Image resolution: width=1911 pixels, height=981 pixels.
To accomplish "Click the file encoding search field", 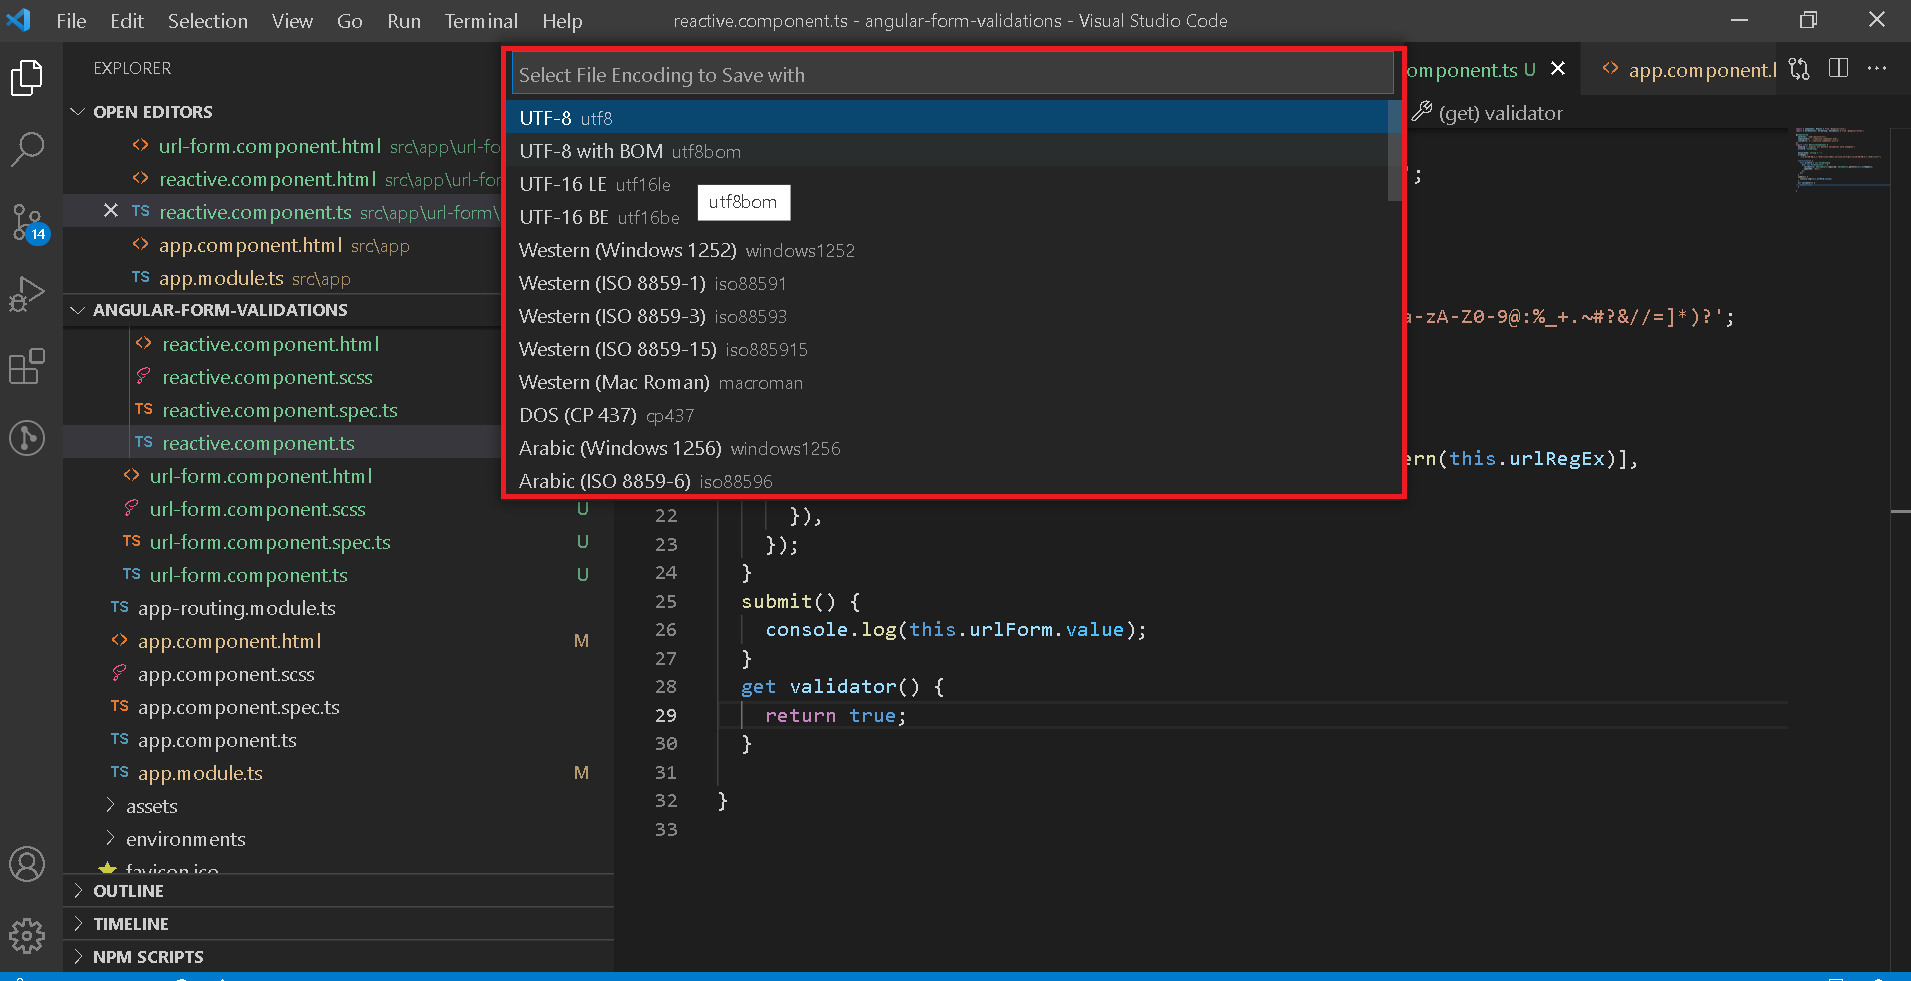I will tap(948, 74).
